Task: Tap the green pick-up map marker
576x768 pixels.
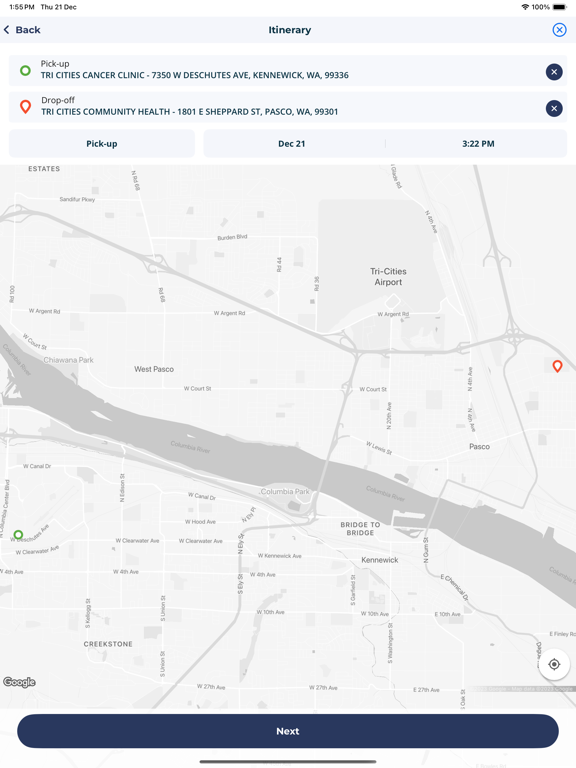Action: click(18, 534)
